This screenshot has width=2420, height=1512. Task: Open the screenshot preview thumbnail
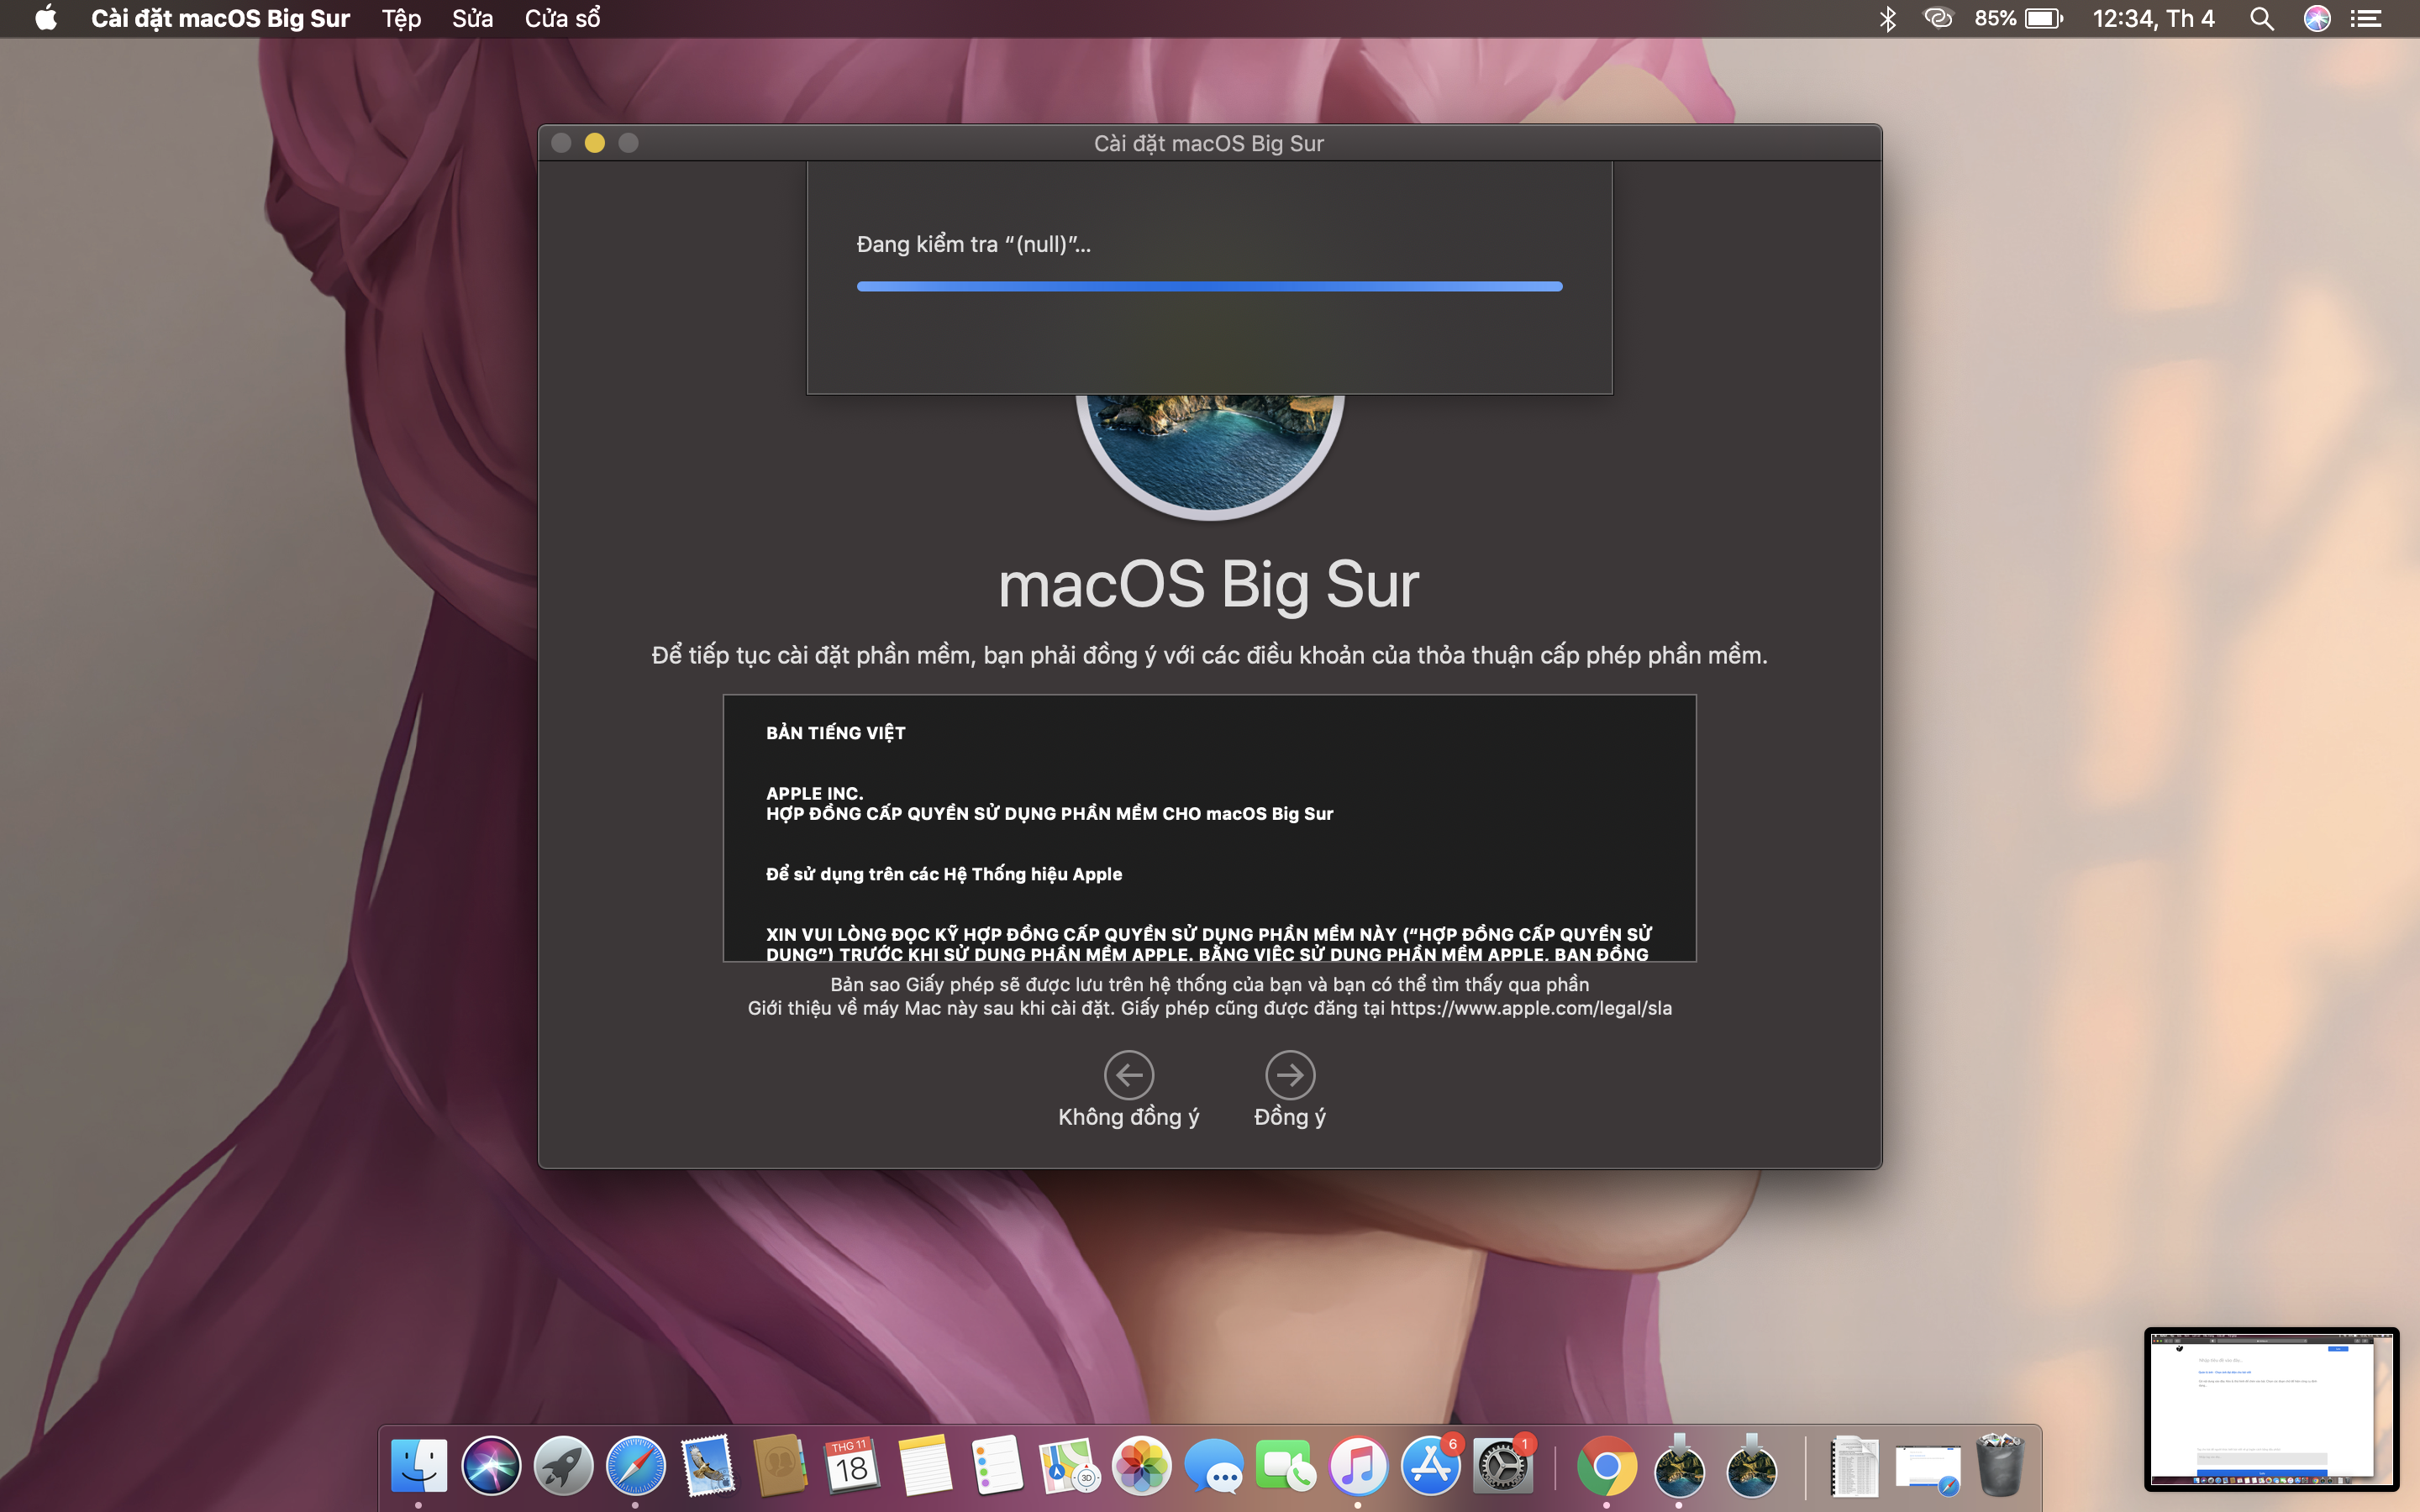click(x=2271, y=1408)
